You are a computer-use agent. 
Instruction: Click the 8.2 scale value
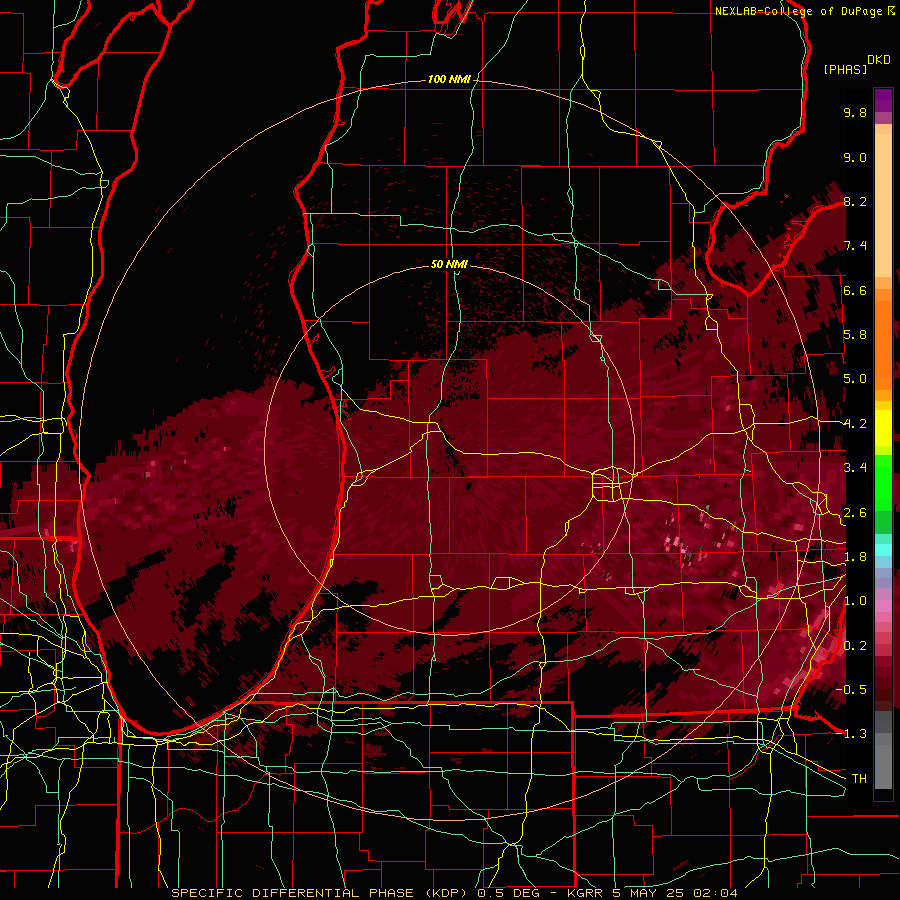coord(855,201)
